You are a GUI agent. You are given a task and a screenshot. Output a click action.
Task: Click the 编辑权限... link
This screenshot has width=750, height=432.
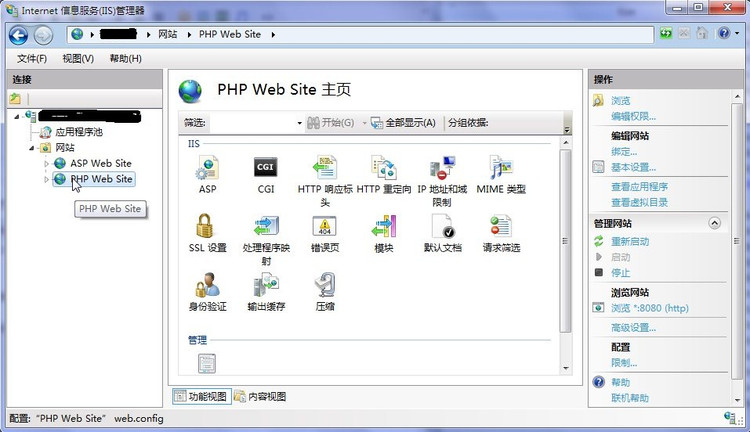[x=633, y=116]
